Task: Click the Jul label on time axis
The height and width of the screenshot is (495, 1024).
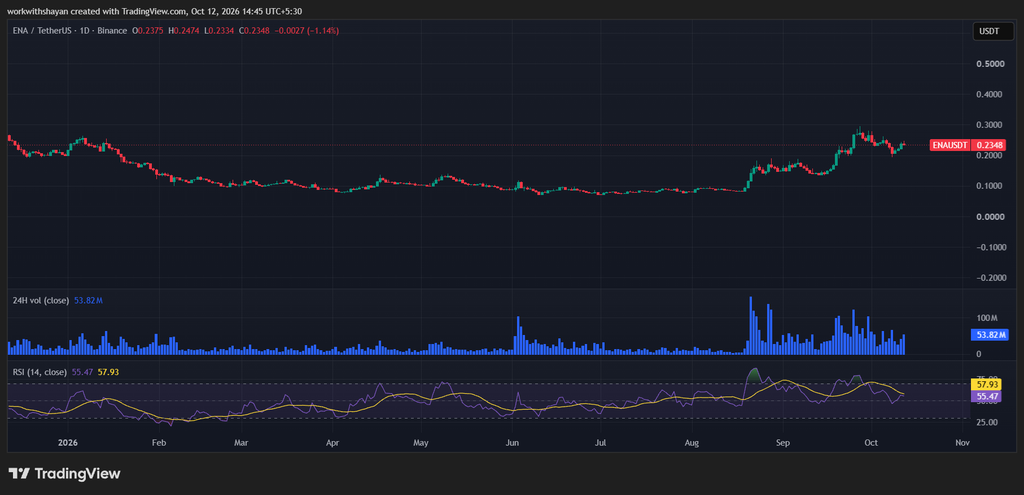Action: point(601,443)
